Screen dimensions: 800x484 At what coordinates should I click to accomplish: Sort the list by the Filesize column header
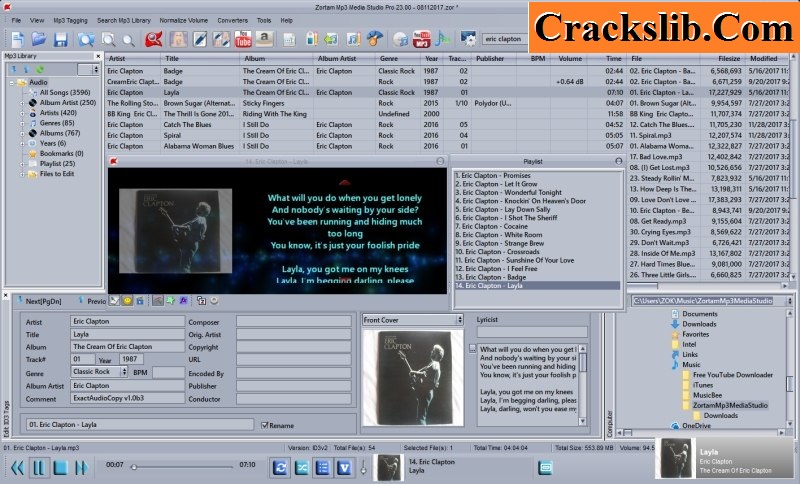(x=722, y=59)
